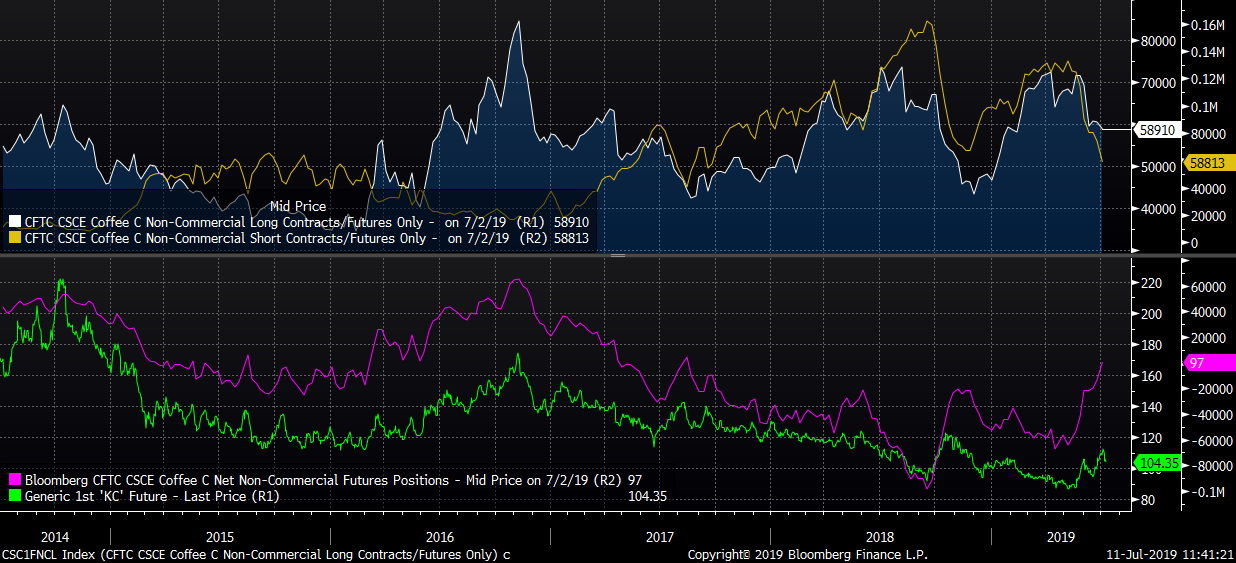Click the 11-Jul-2019 11:41:21 timestamp
Viewport: 1236px width, 563px height.
[1169, 554]
